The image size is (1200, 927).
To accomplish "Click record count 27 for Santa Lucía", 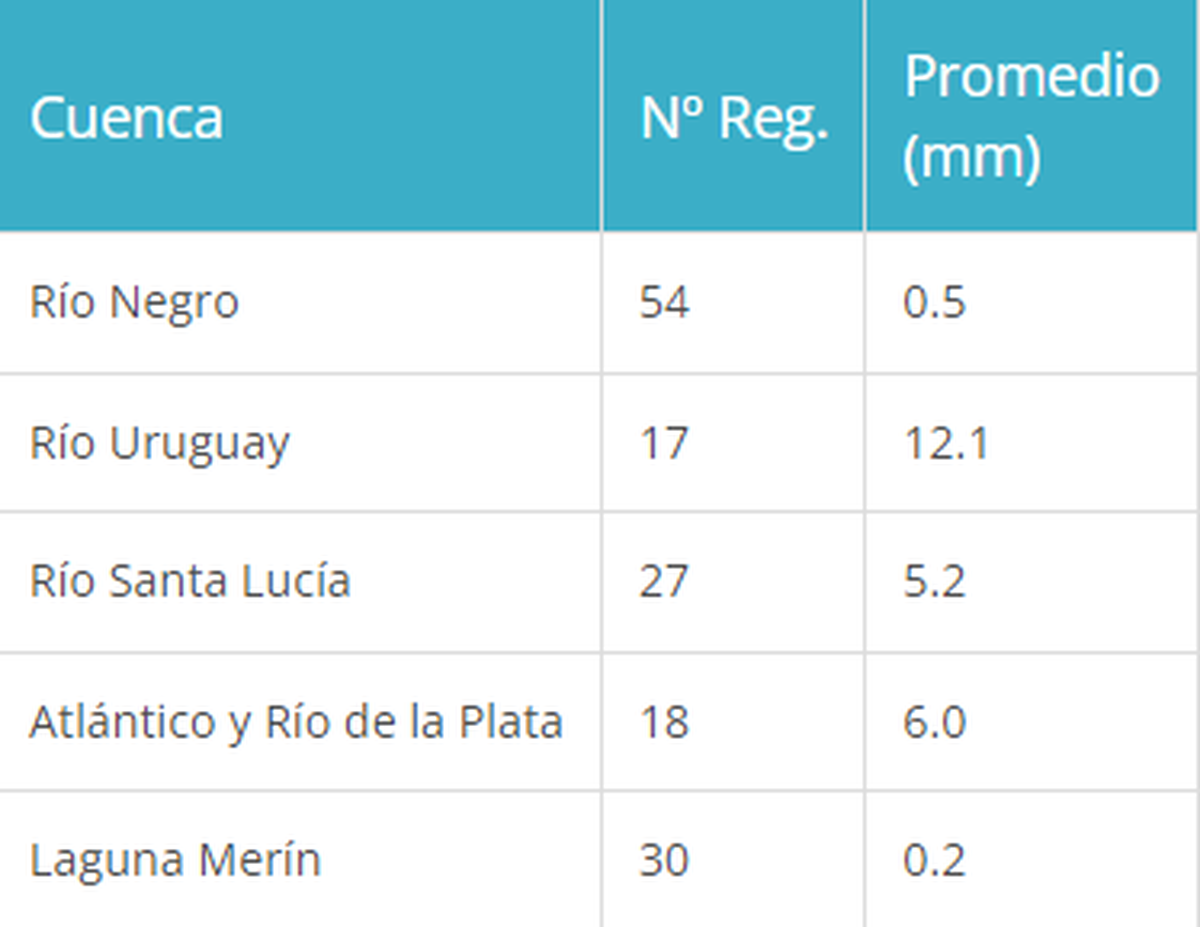I will click(665, 581).
